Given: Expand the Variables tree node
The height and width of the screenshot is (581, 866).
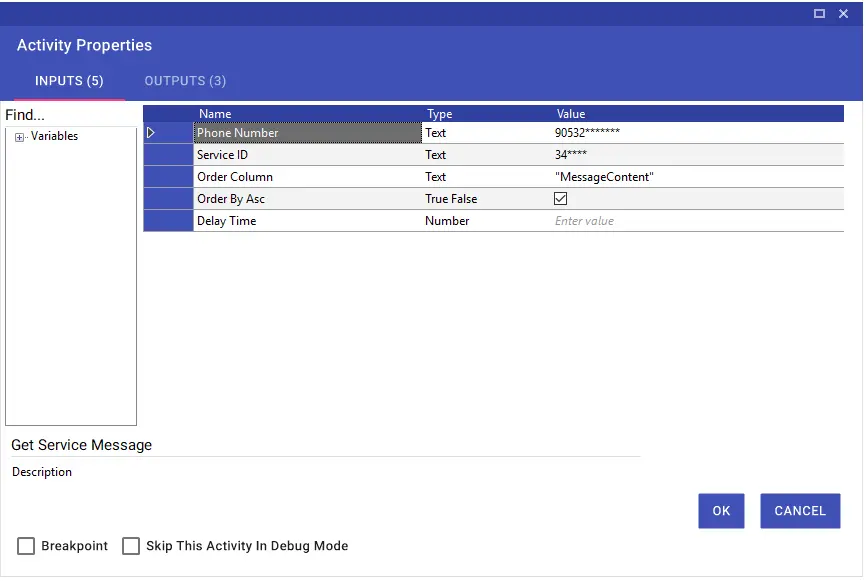Looking at the screenshot, I should [x=19, y=137].
